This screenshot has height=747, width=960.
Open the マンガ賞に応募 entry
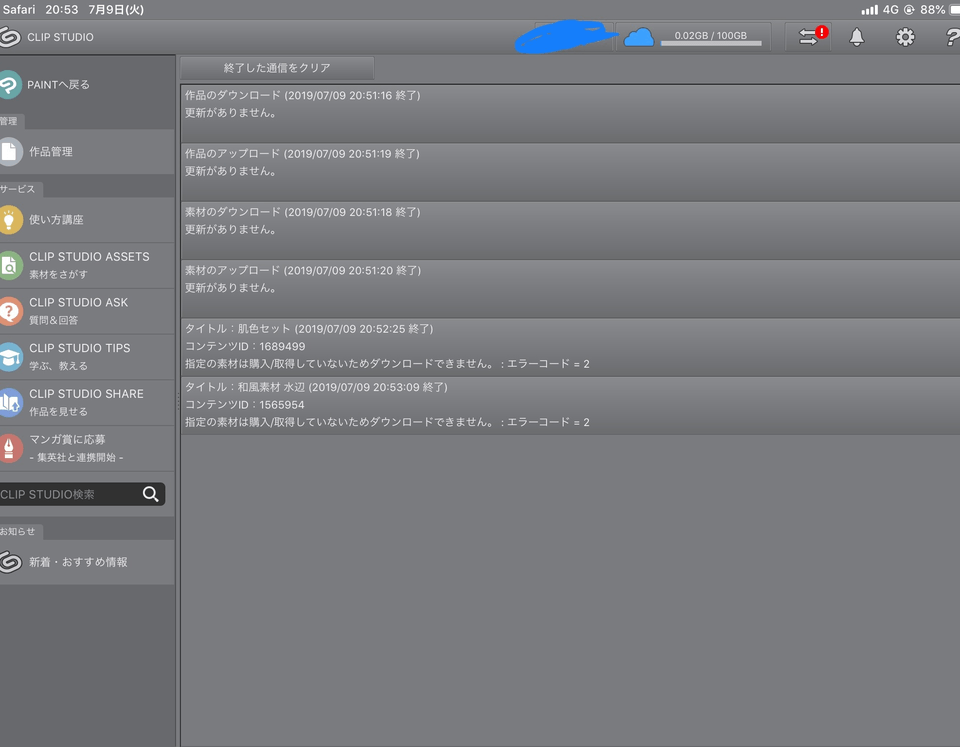pyautogui.click(x=67, y=447)
